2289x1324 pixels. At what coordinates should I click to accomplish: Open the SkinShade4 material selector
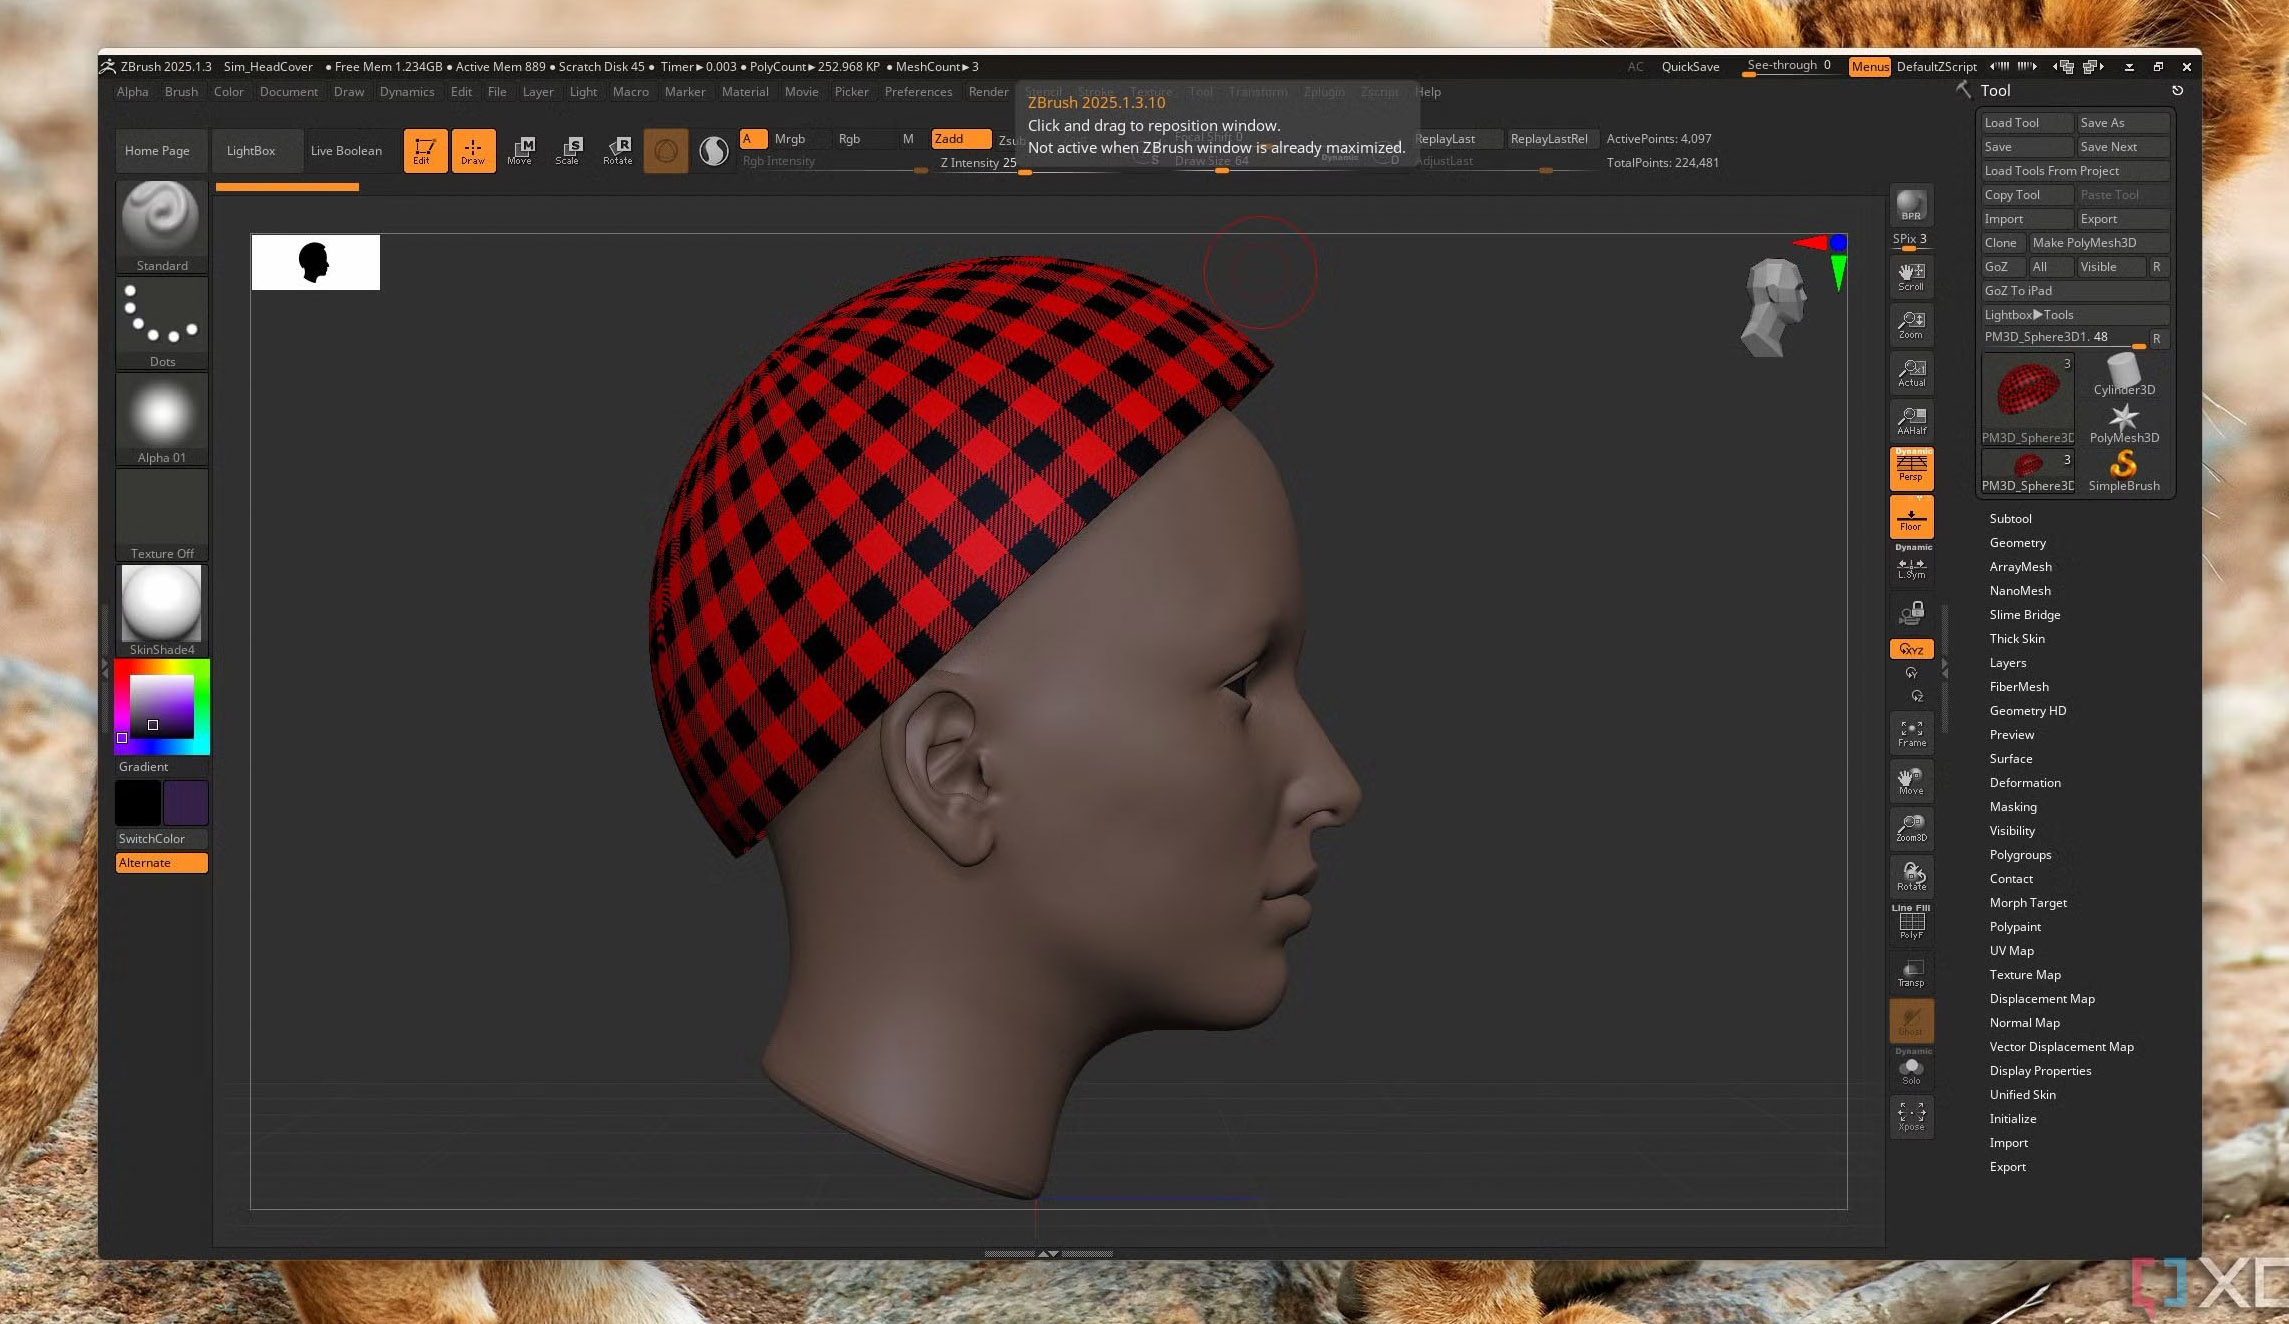162,611
